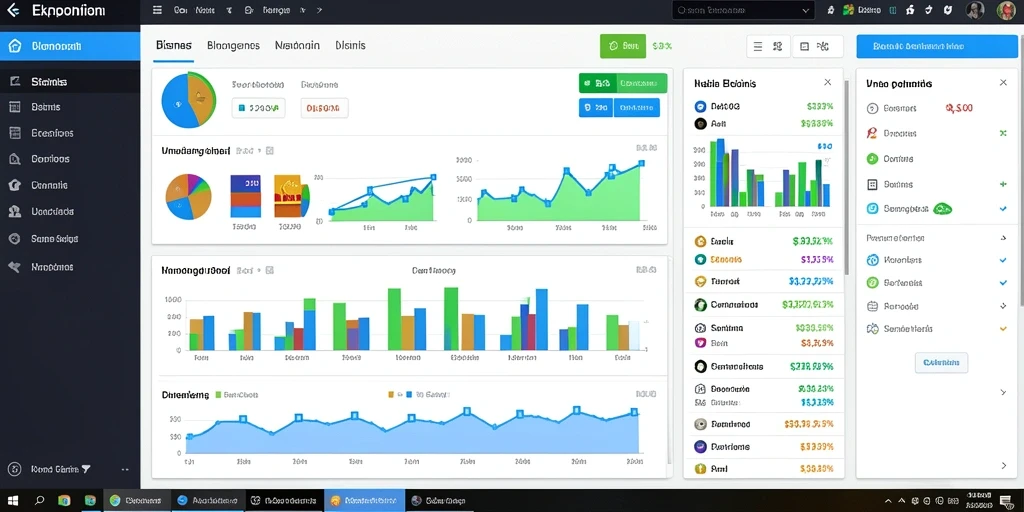This screenshot has width=1024, height=512.
Task: Switch to the second tab, Blomgenes
Action: tap(233, 46)
